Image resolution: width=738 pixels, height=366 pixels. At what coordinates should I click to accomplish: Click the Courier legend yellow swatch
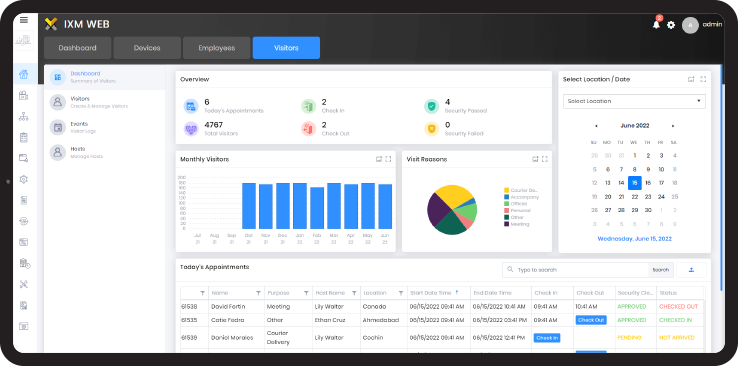pyautogui.click(x=506, y=191)
